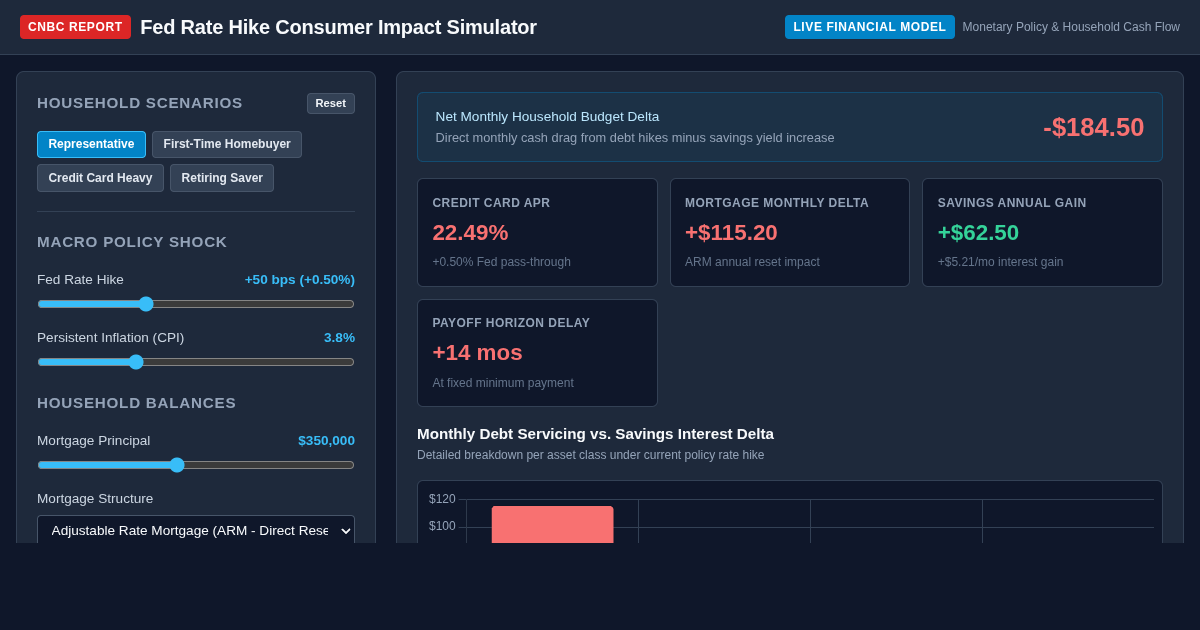Adjust the Mortgage Principal slider

pos(196,465)
